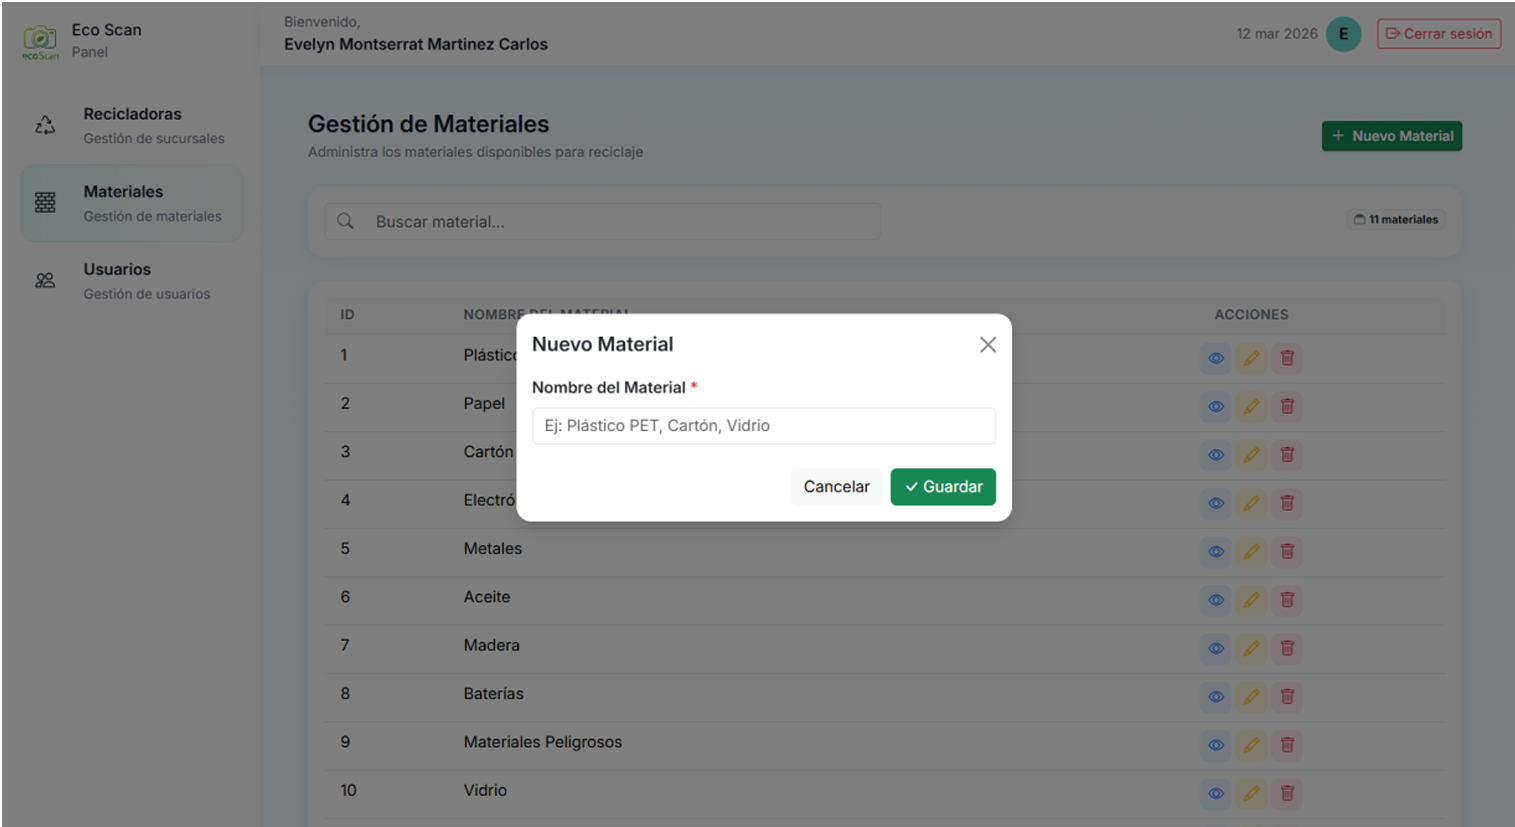Image resolution: width=1515 pixels, height=827 pixels.
Task: Click the ID column header
Action: coord(347,314)
